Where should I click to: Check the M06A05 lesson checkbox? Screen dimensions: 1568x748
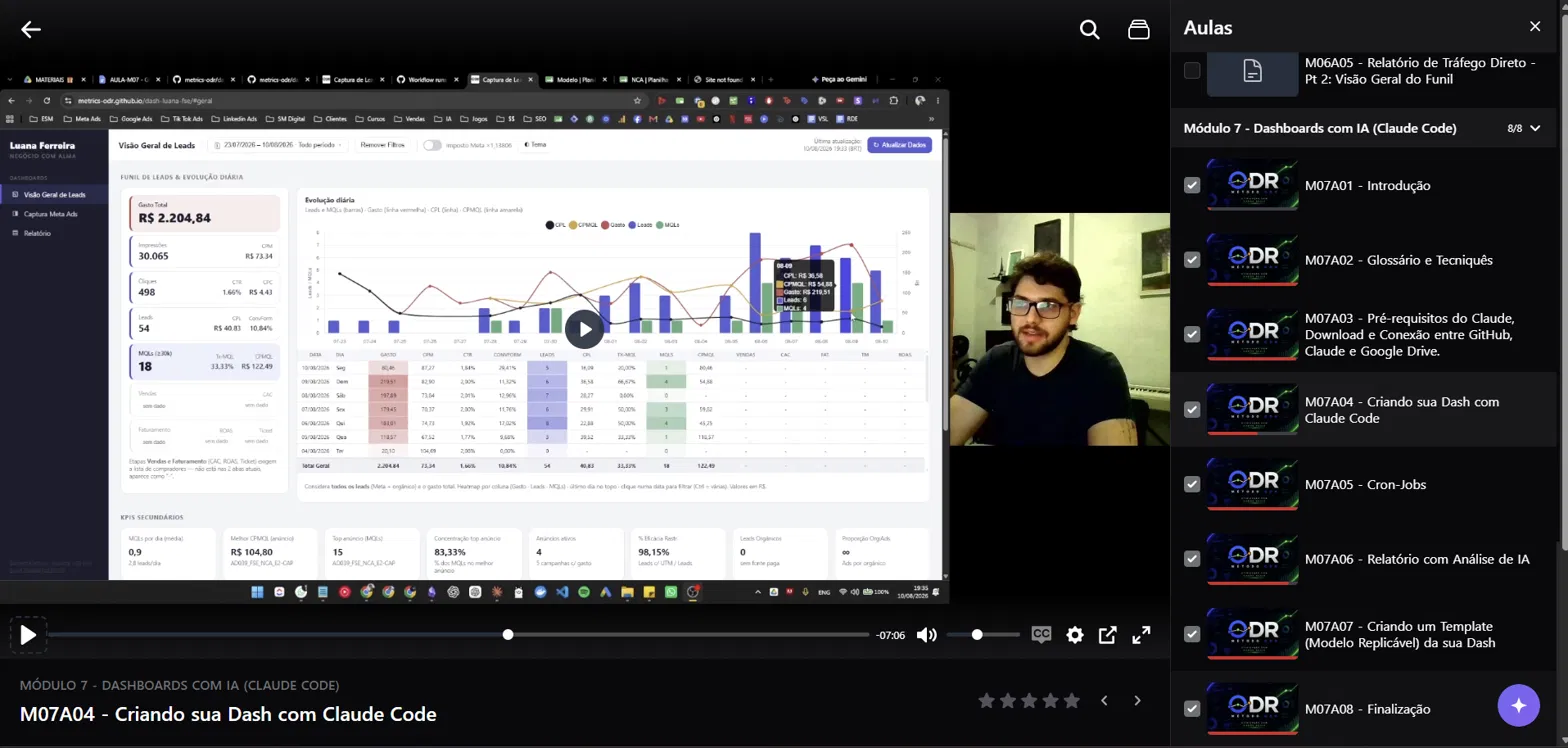point(1192,71)
